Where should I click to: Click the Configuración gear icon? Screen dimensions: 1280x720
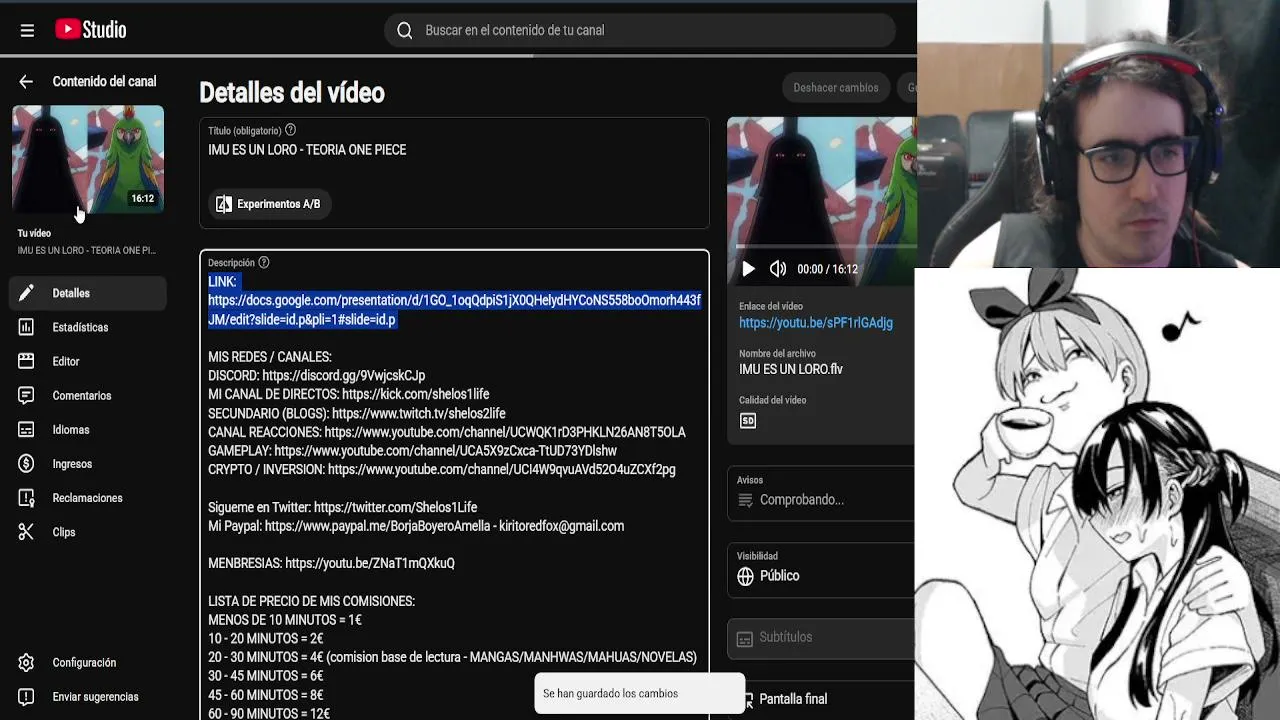coord(27,662)
